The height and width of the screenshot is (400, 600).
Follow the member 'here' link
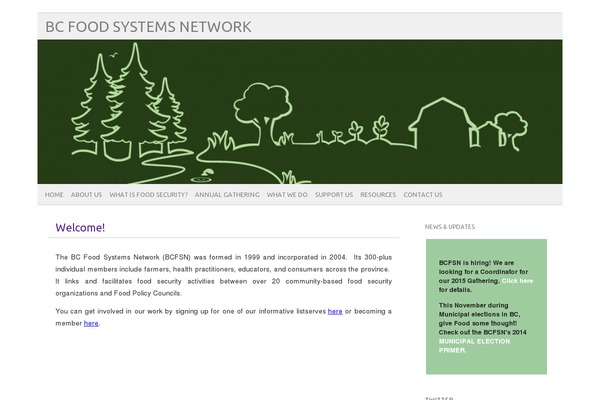91,323
